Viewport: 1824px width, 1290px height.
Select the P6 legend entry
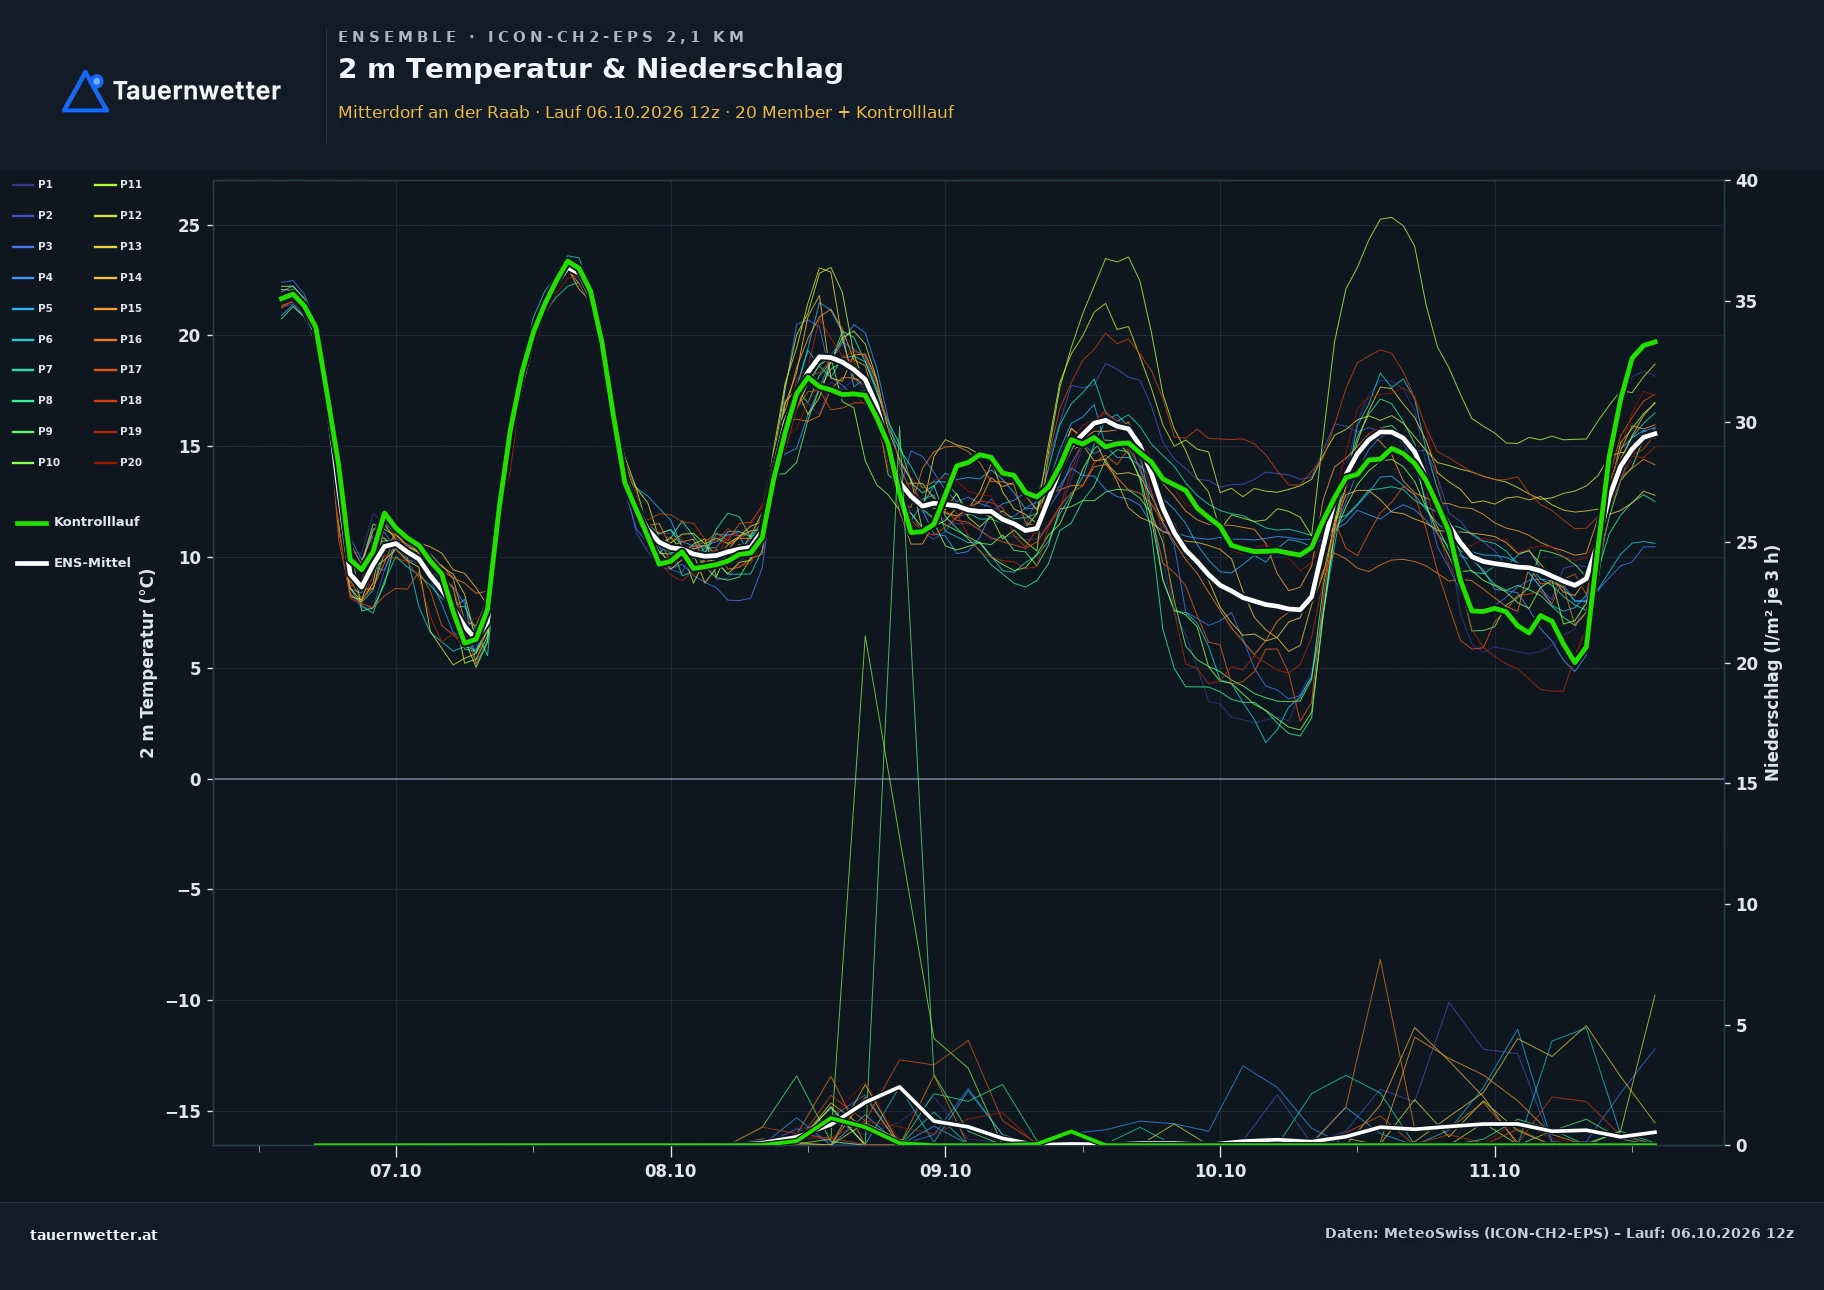[x=33, y=339]
